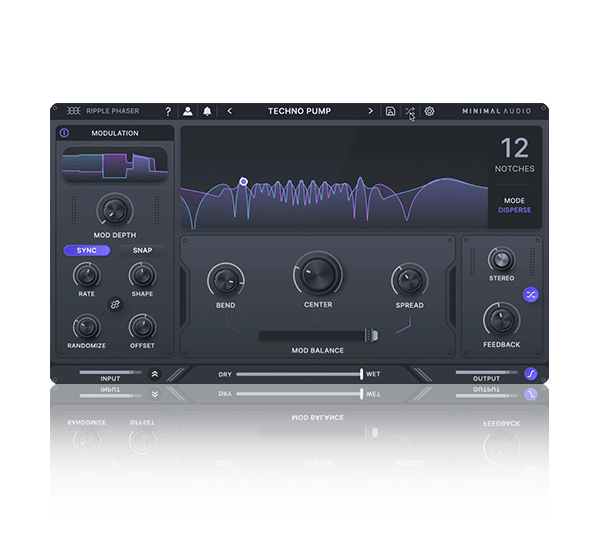Click the MOD BALANCE slider handle
The height and width of the screenshot is (543, 600).
coord(371,336)
